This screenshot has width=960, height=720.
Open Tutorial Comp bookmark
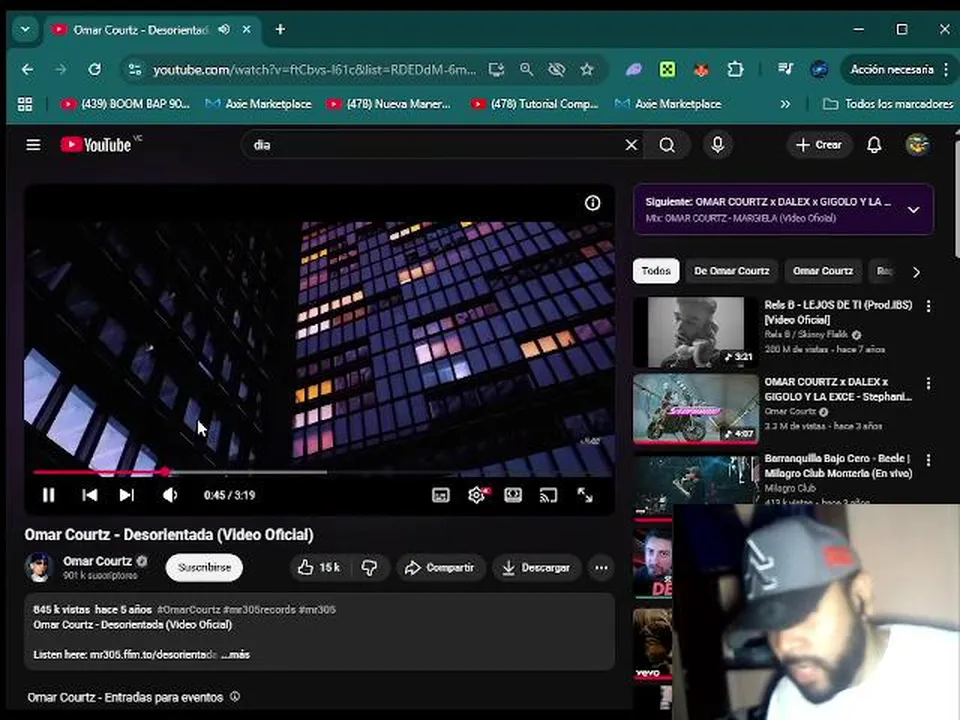click(535, 104)
